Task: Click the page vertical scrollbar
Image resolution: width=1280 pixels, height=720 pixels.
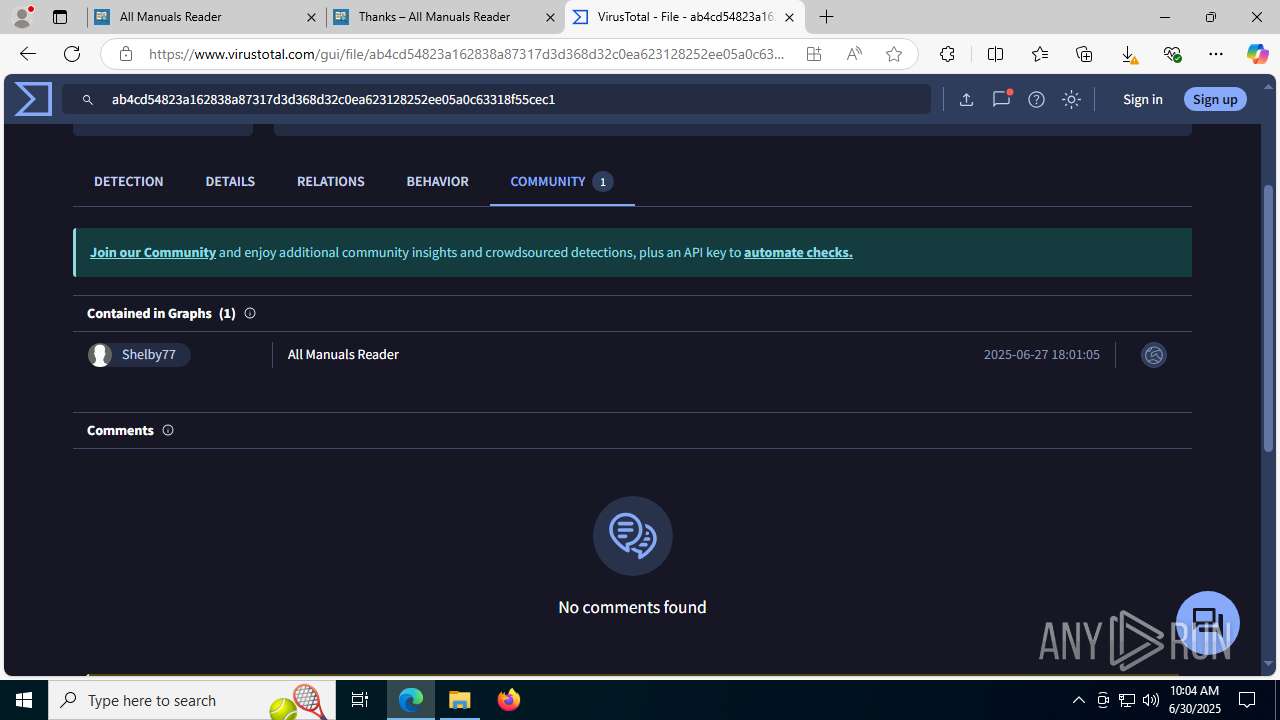Action: pyautogui.click(x=1269, y=318)
